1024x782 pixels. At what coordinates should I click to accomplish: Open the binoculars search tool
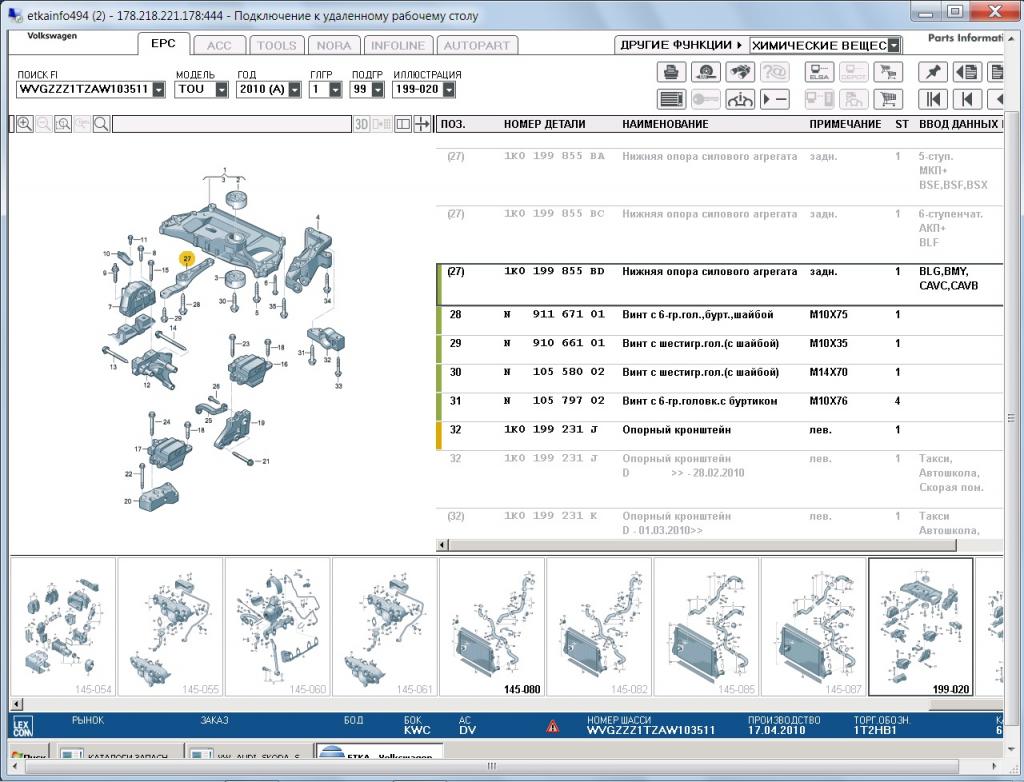(740, 72)
